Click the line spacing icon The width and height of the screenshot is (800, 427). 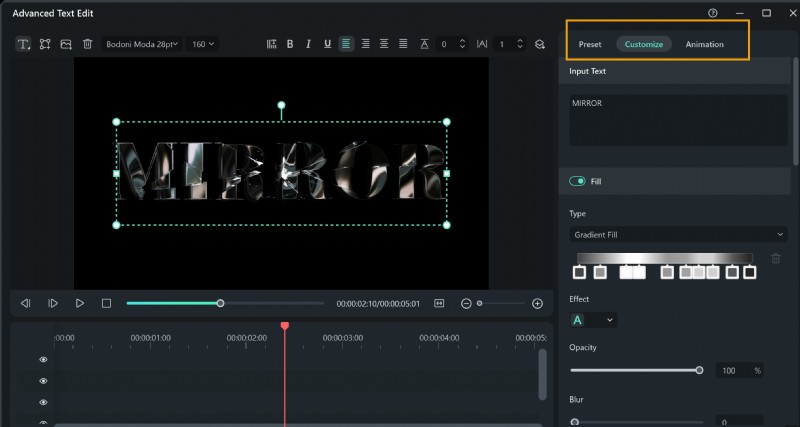point(424,44)
